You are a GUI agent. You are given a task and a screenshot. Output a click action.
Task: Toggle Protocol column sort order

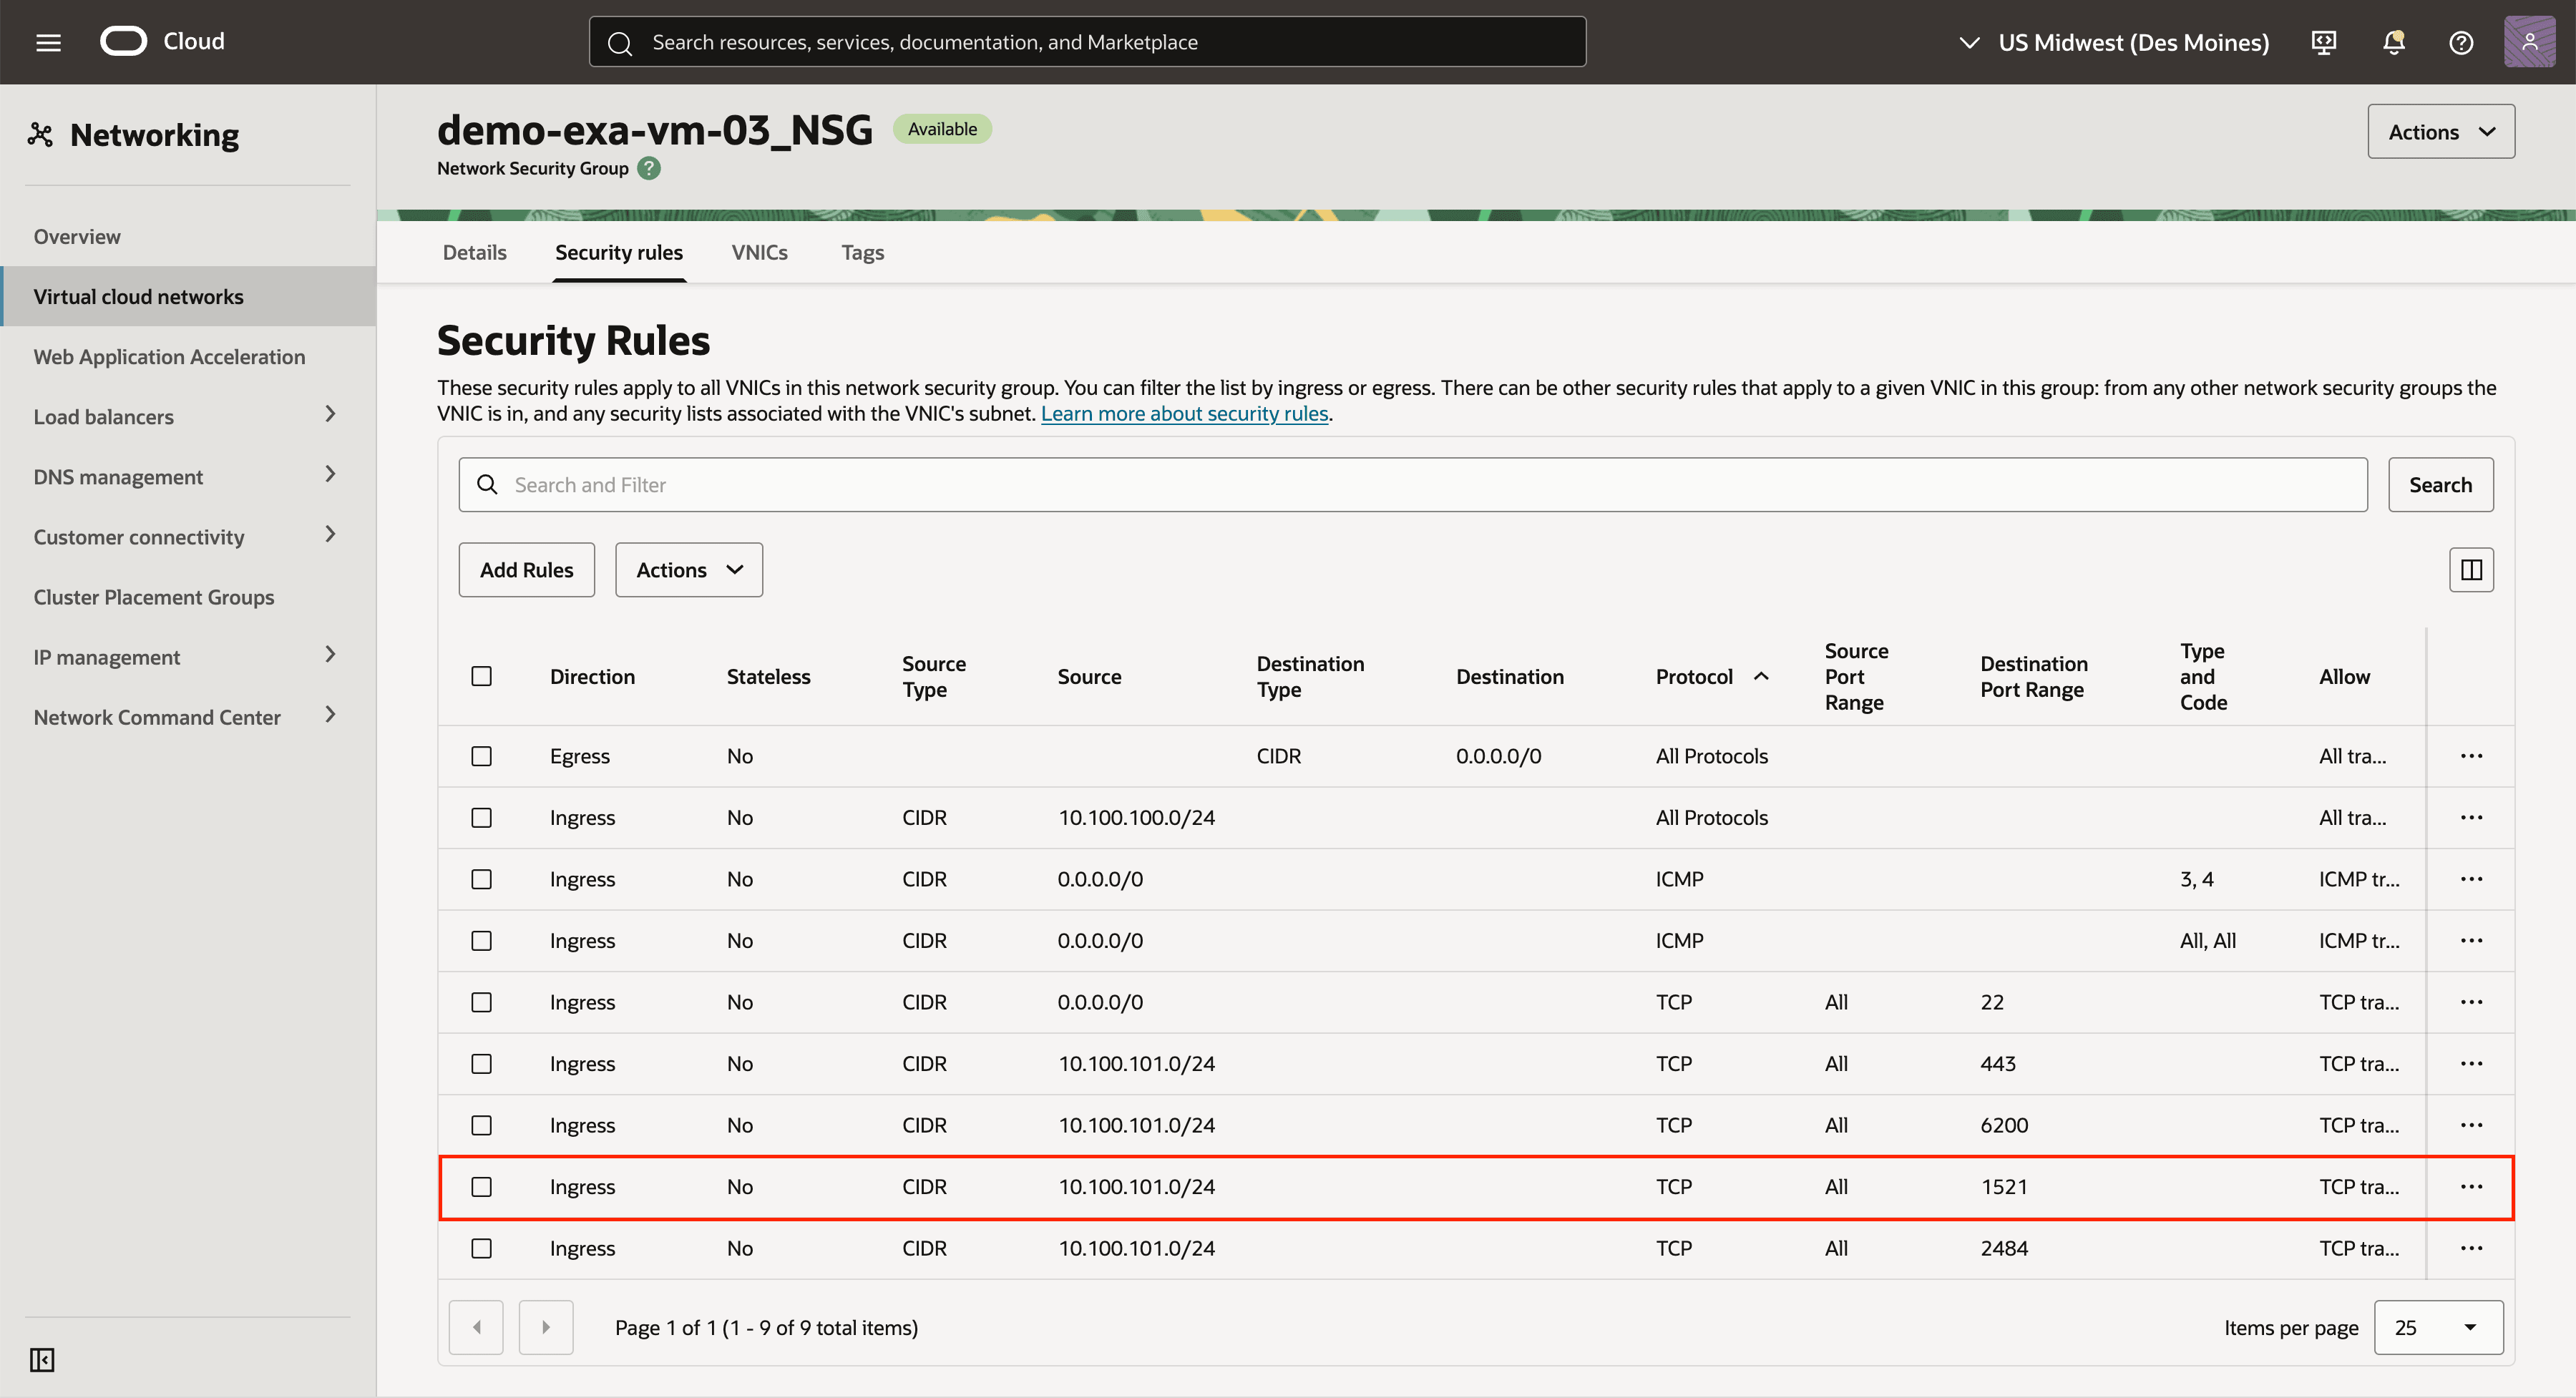(x=1761, y=676)
